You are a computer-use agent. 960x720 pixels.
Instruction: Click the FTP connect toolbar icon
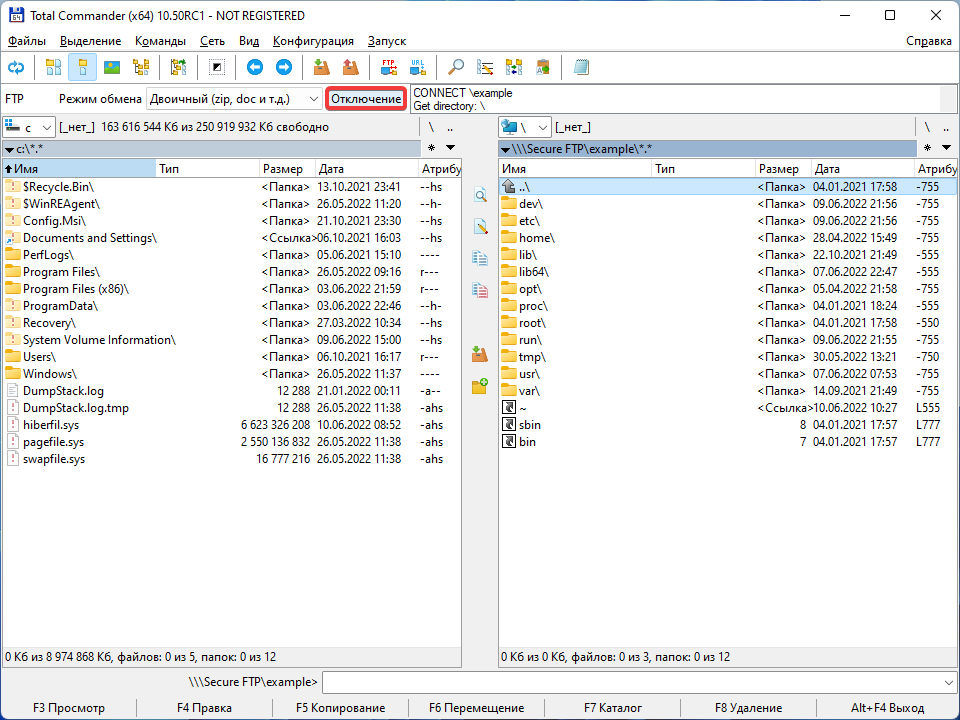[388, 67]
